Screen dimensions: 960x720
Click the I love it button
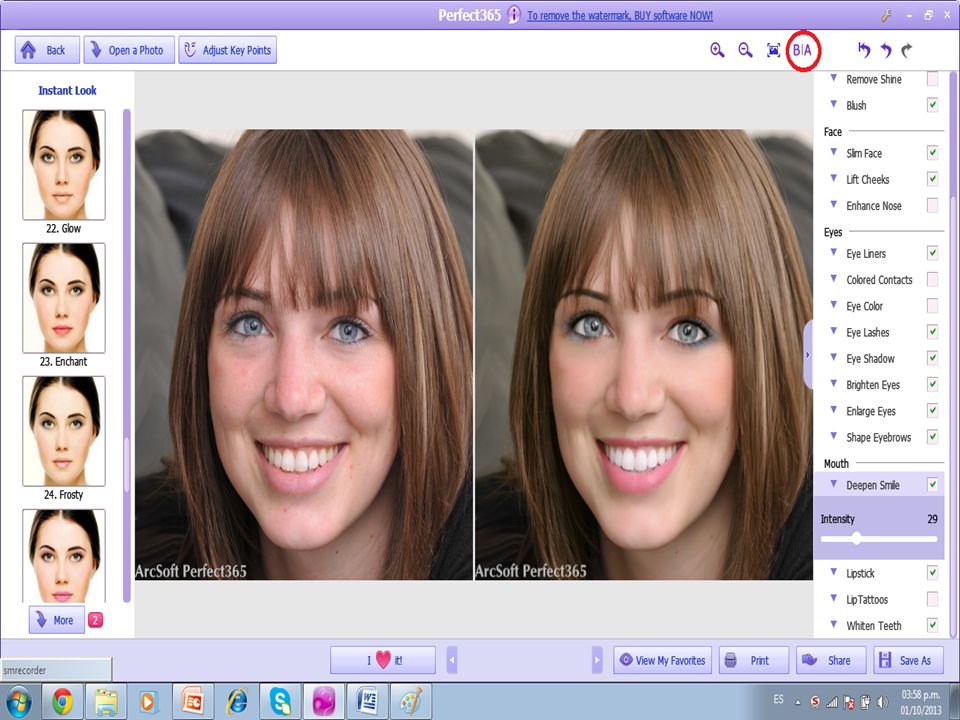[383, 660]
